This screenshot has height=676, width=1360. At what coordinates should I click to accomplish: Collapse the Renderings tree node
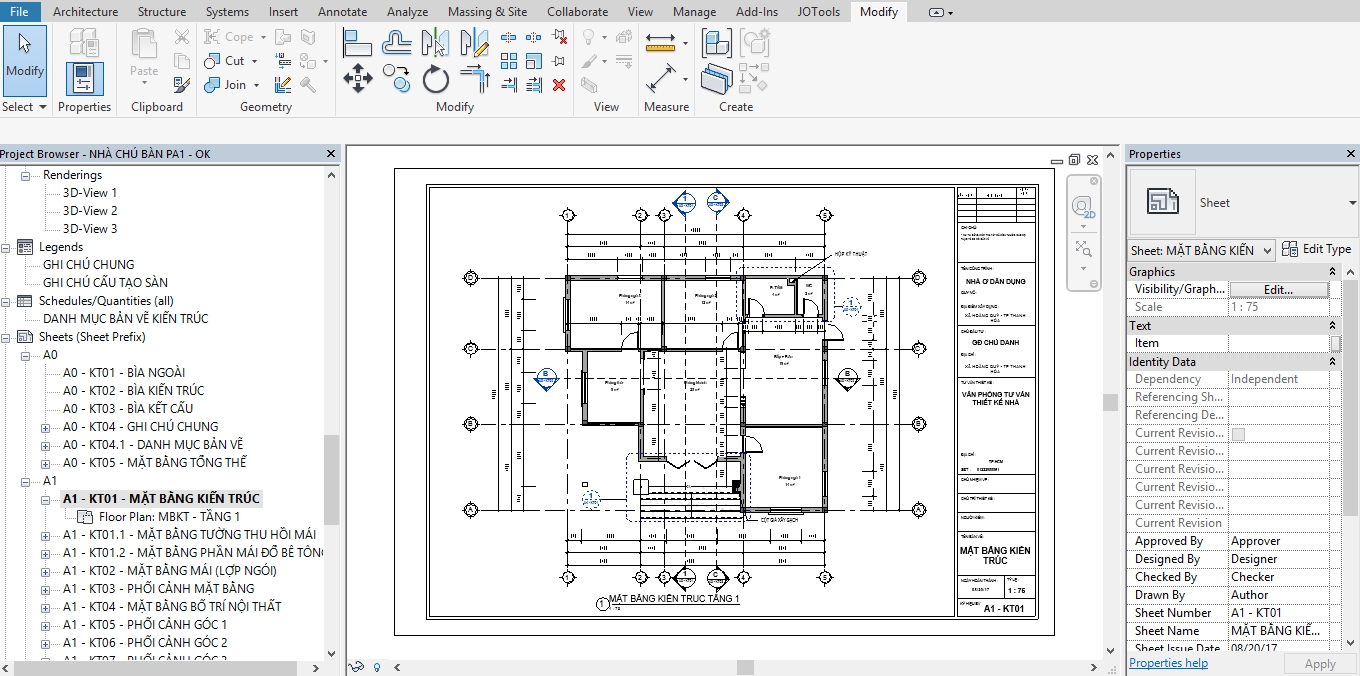tap(25, 175)
